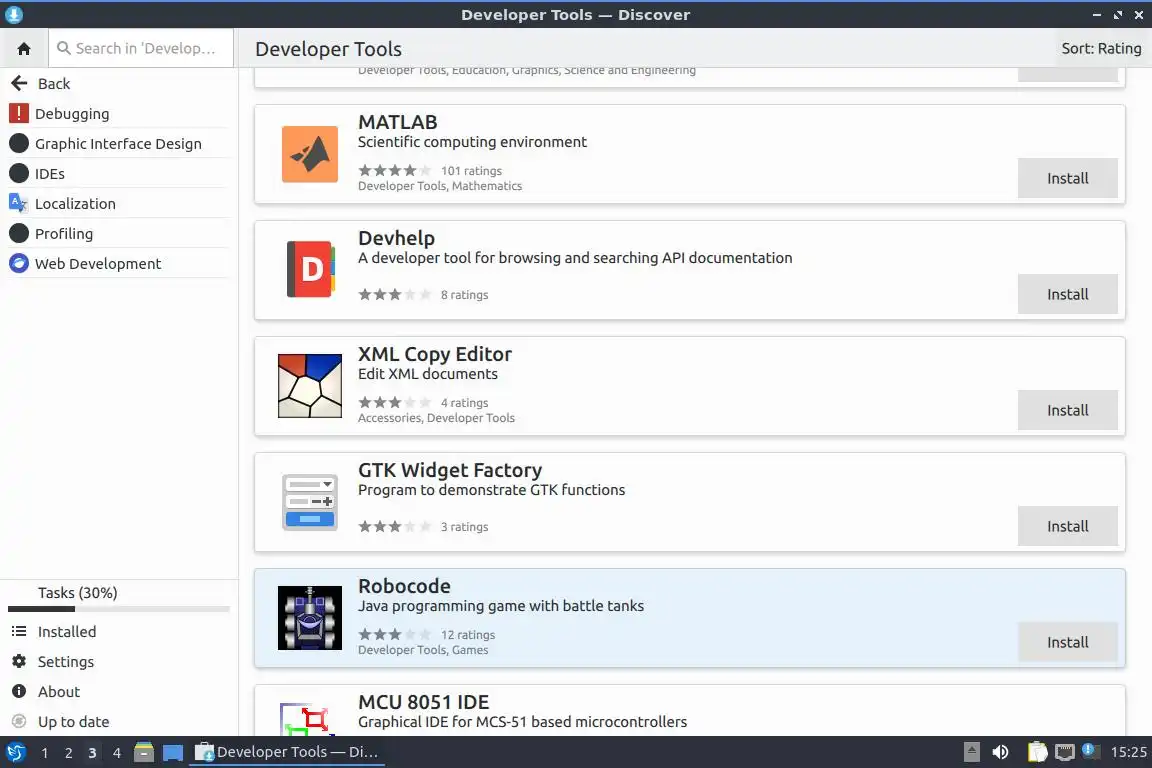1152x768 pixels.
Task: Open the Installed list icon
Action: click(19, 631)
